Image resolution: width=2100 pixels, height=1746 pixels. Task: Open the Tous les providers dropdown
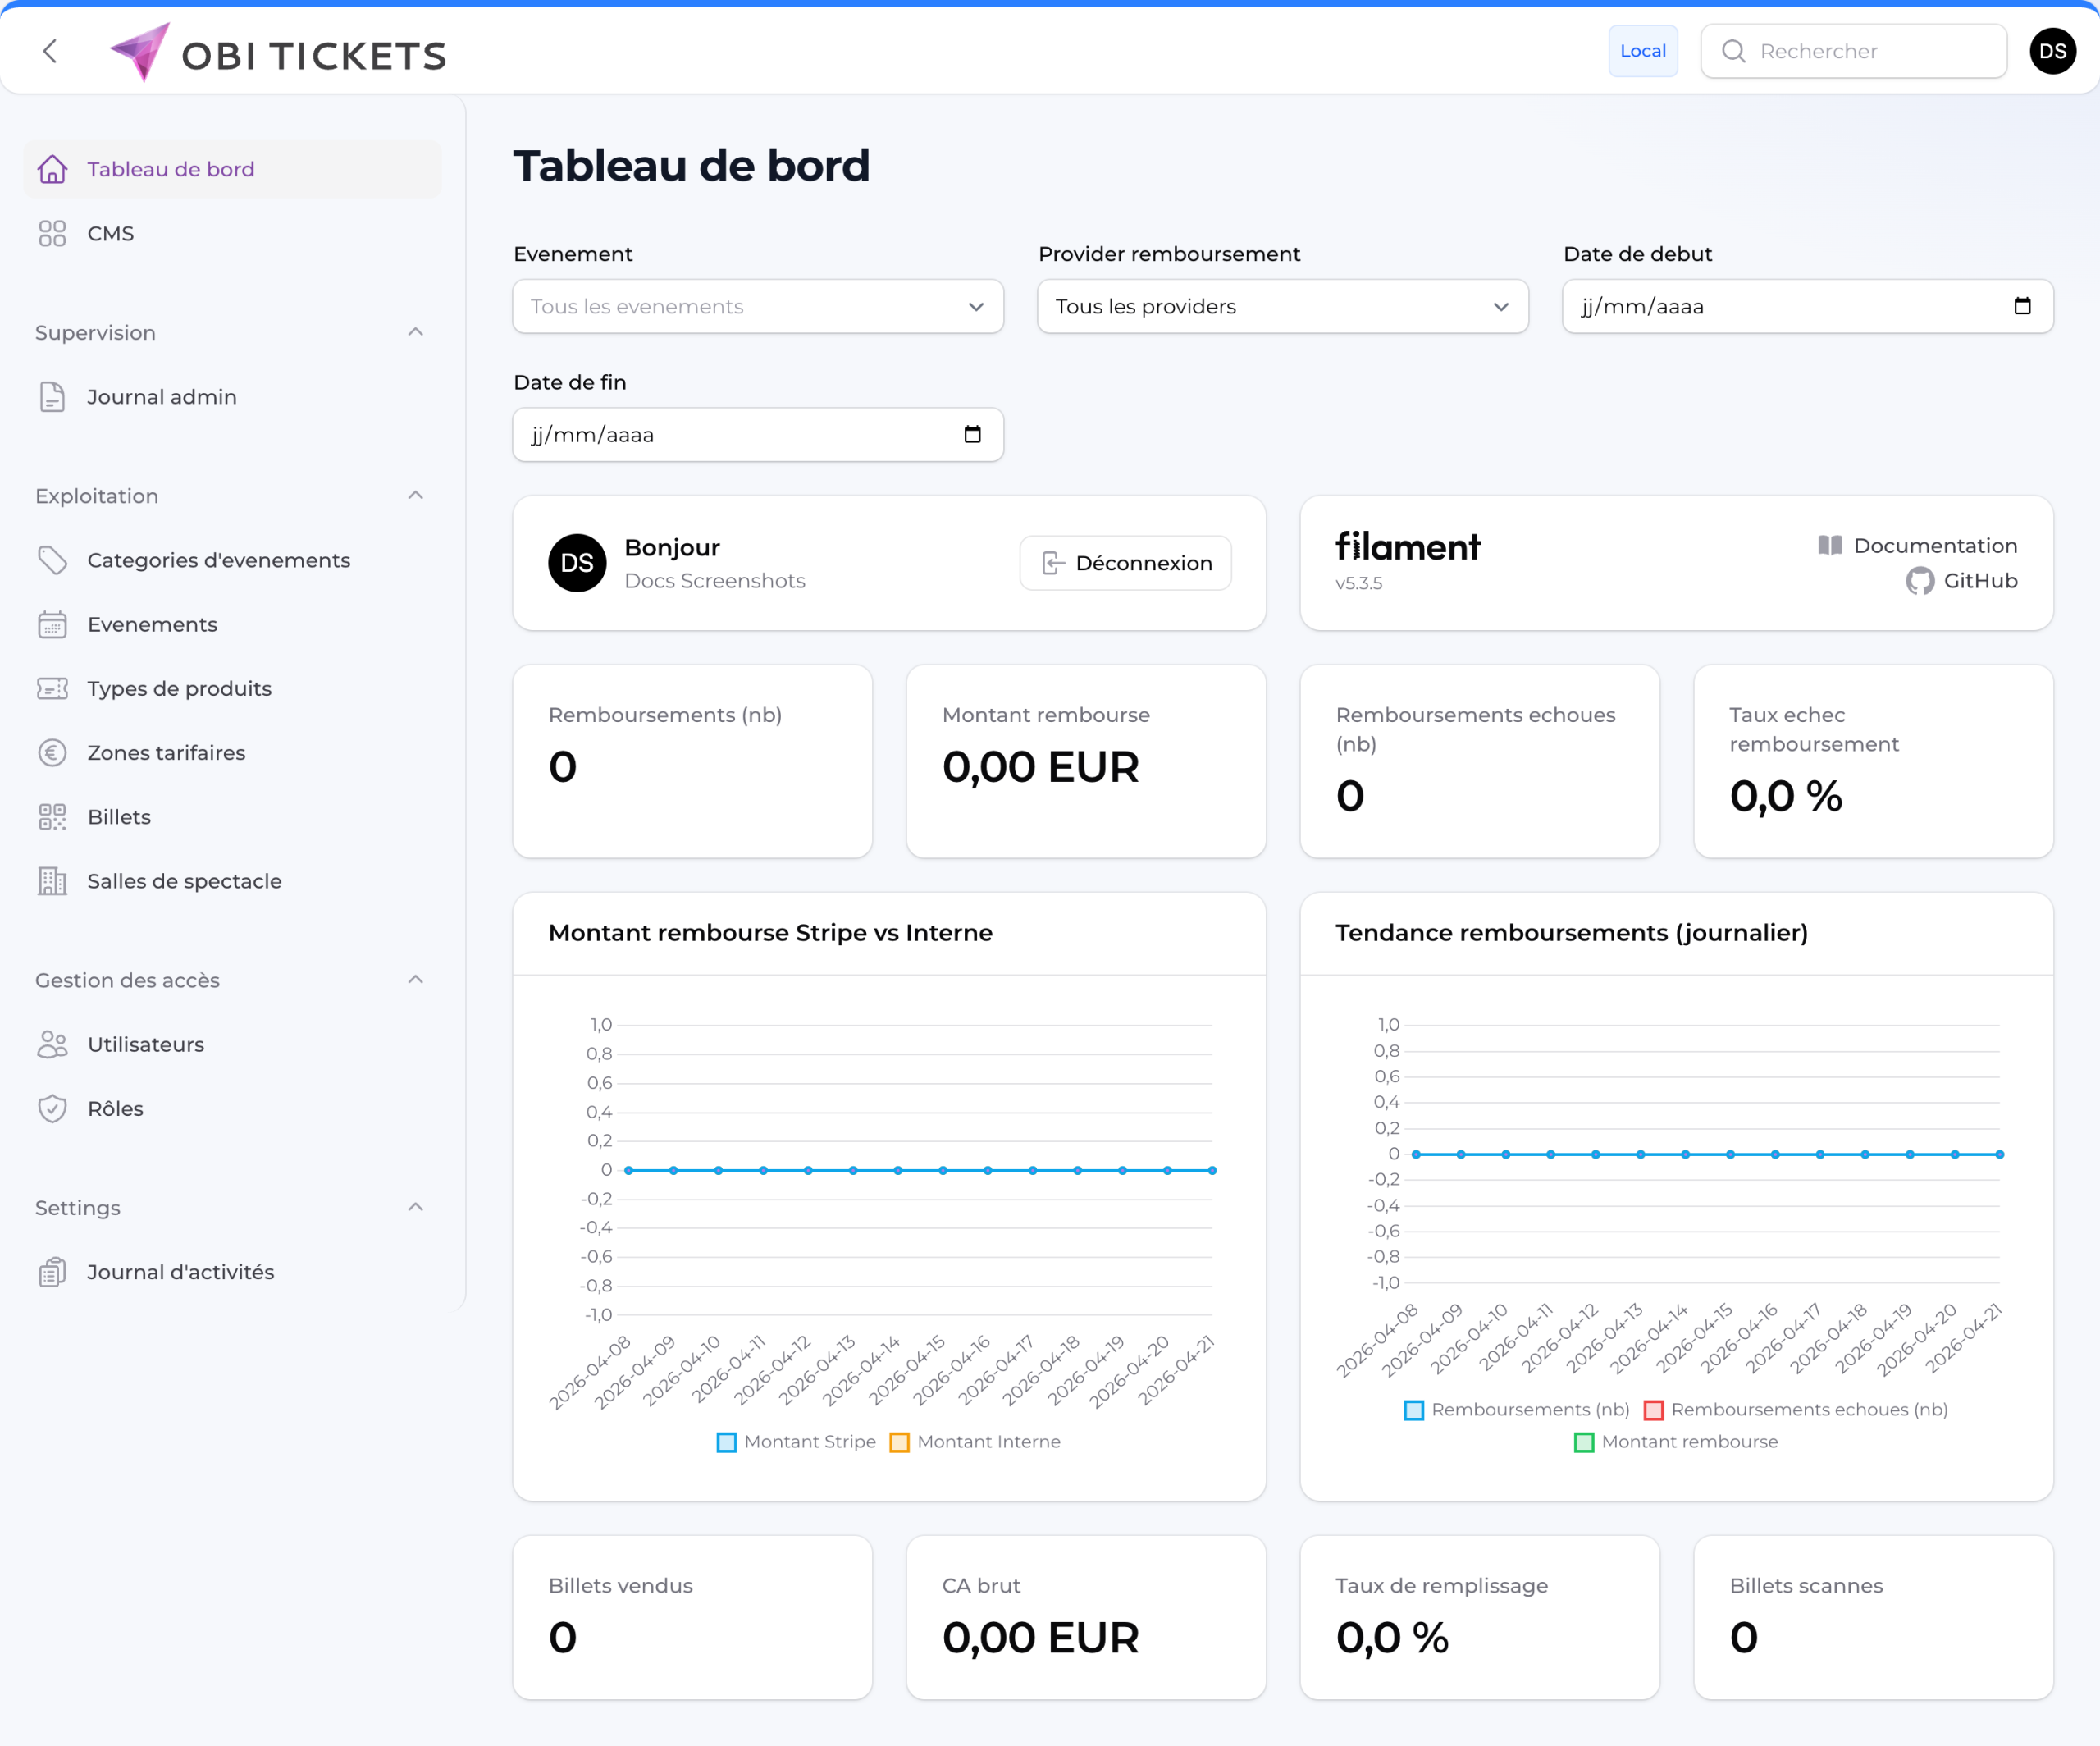tap(1282, 307)
